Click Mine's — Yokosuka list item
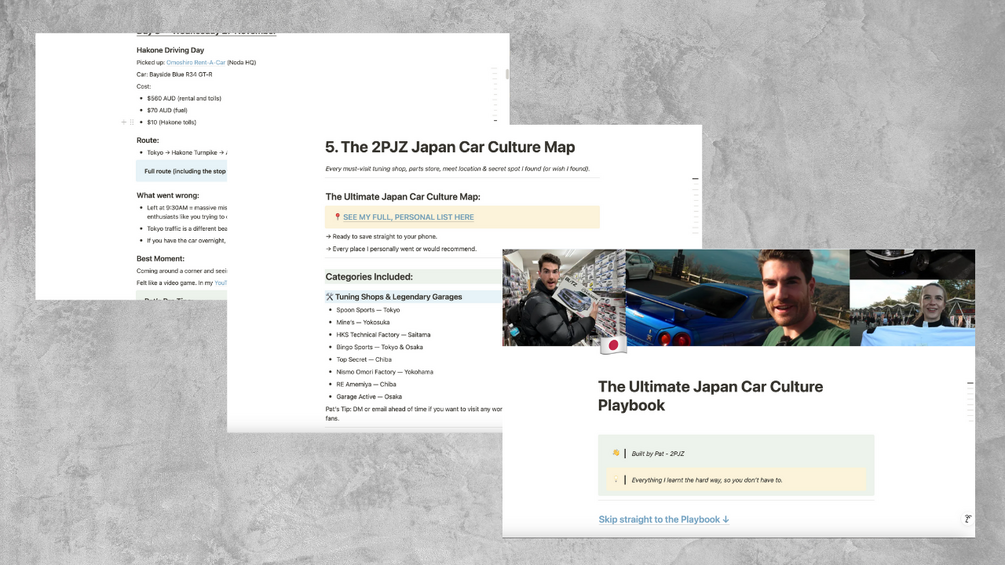1005x565 pixels. pyautogui.click(x=363, y=322)
